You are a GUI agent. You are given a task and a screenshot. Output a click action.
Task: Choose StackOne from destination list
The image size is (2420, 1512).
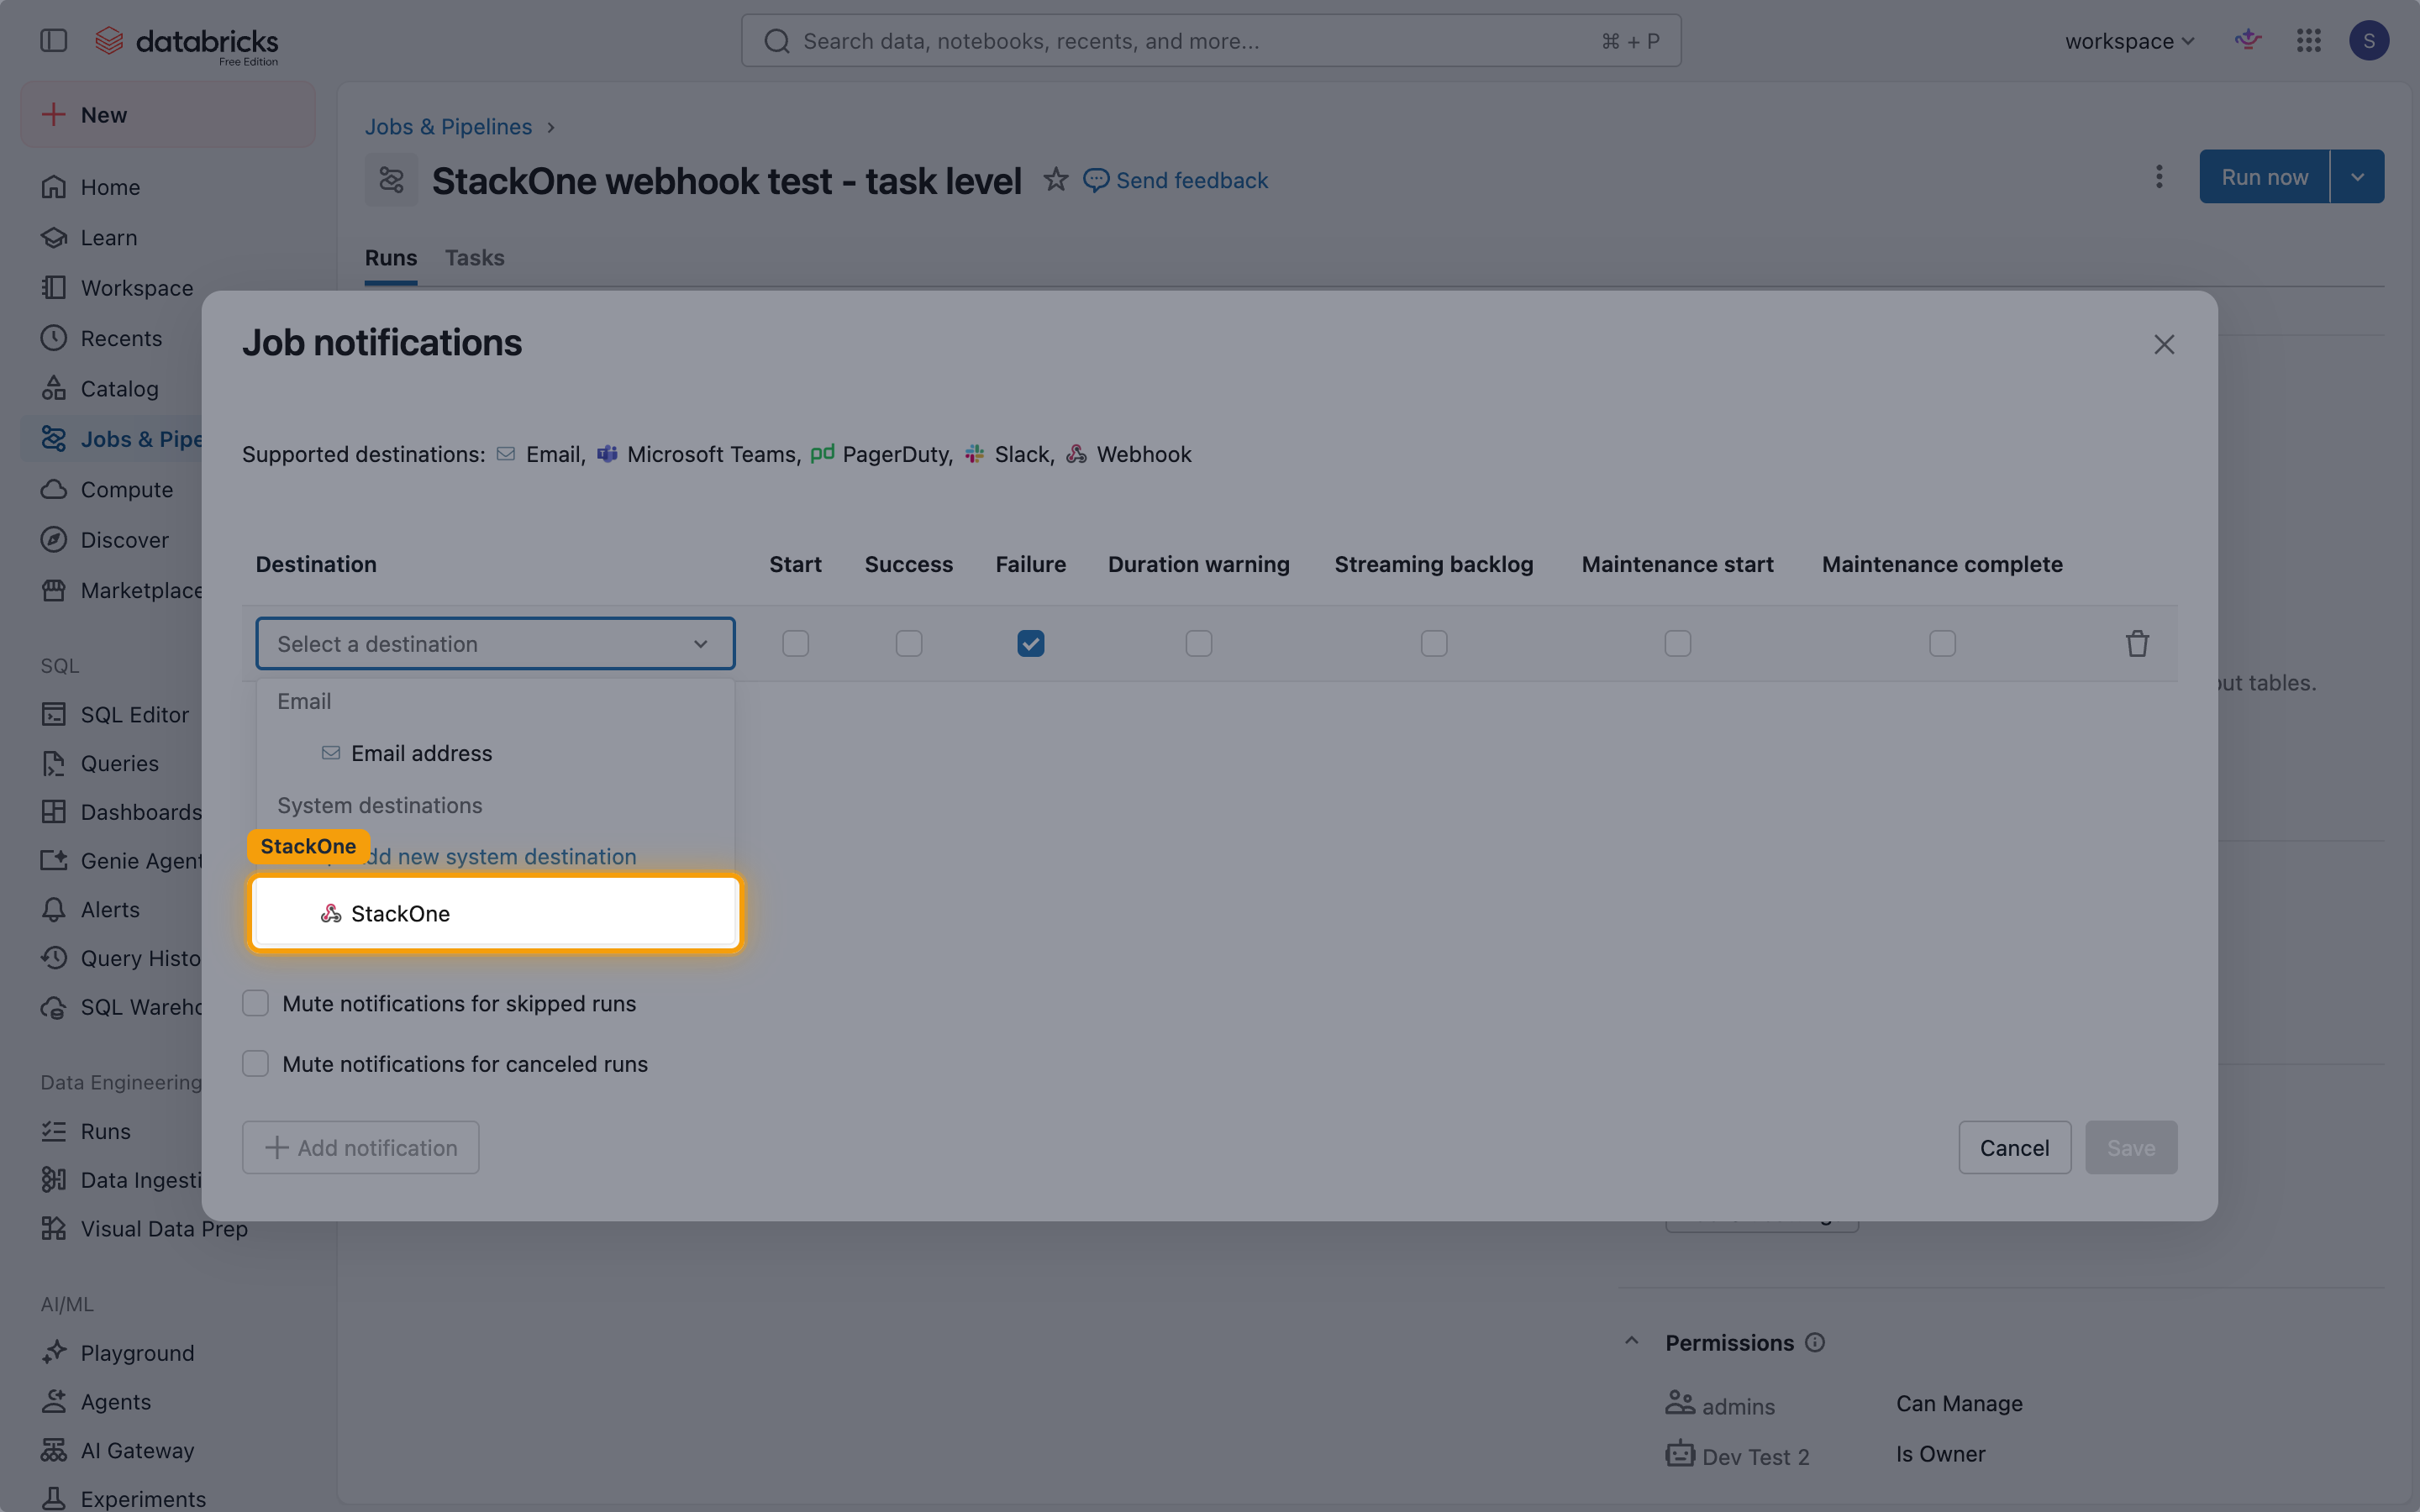point(495,913)
